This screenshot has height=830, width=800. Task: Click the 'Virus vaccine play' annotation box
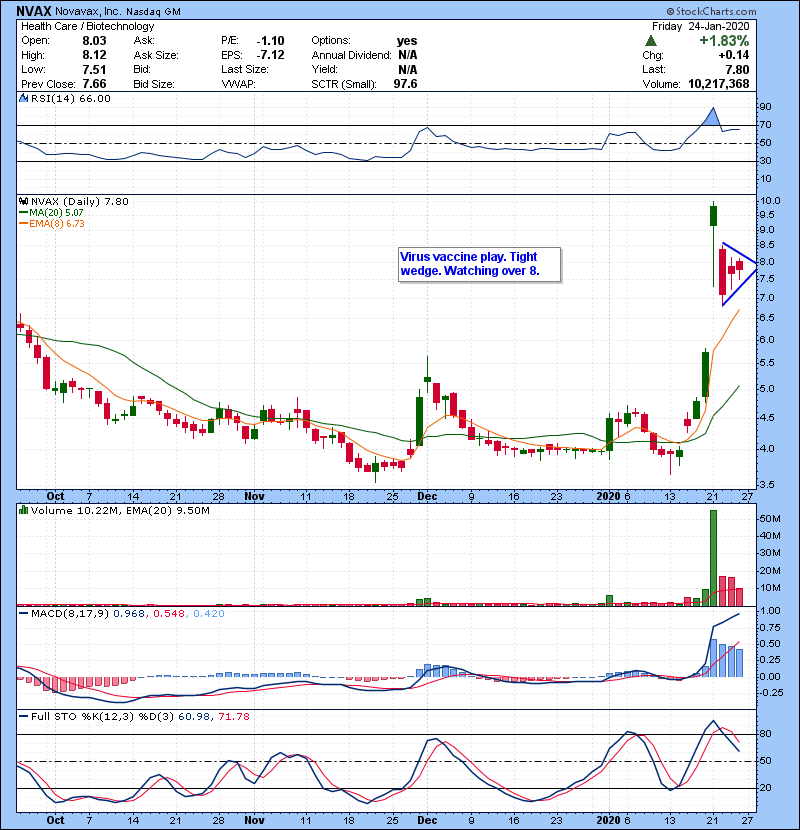(479, 264)
